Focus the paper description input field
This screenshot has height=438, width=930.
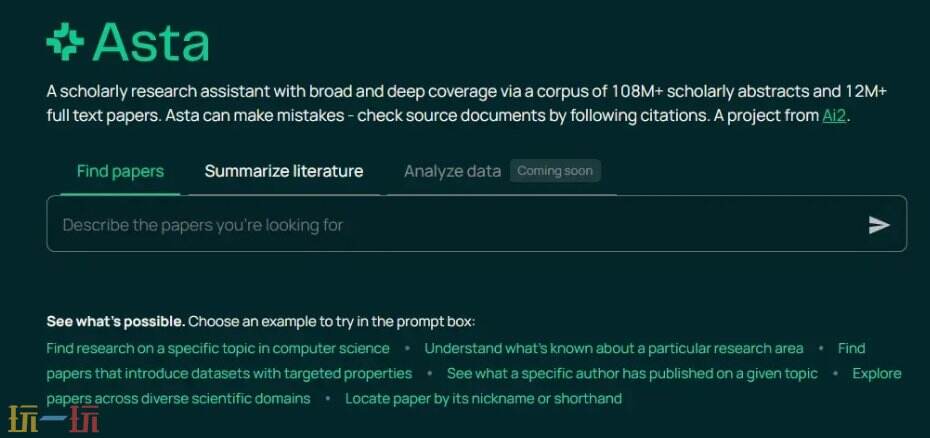[450, 225]
